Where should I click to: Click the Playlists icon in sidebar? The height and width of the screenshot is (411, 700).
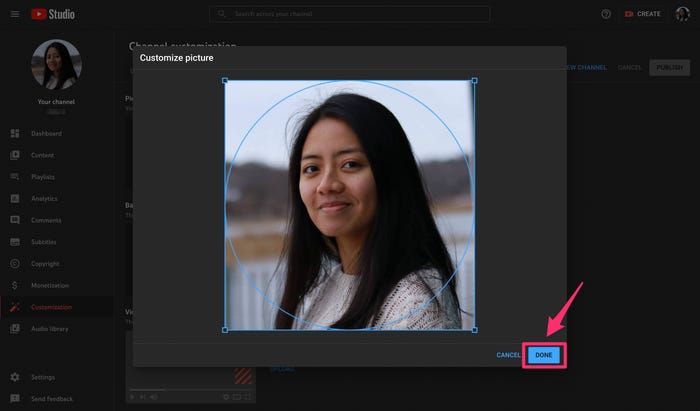pos(15,177)
